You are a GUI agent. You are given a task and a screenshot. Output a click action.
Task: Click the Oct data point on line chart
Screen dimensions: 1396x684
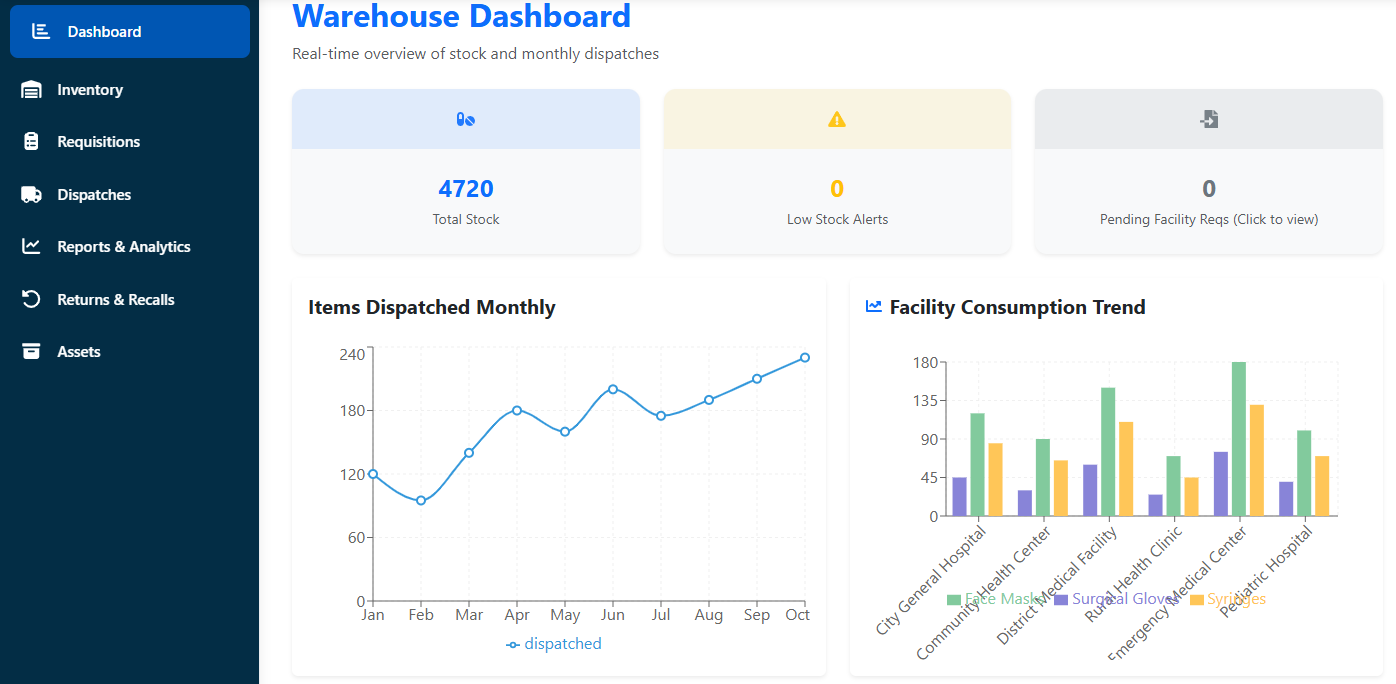click(805, 357)
